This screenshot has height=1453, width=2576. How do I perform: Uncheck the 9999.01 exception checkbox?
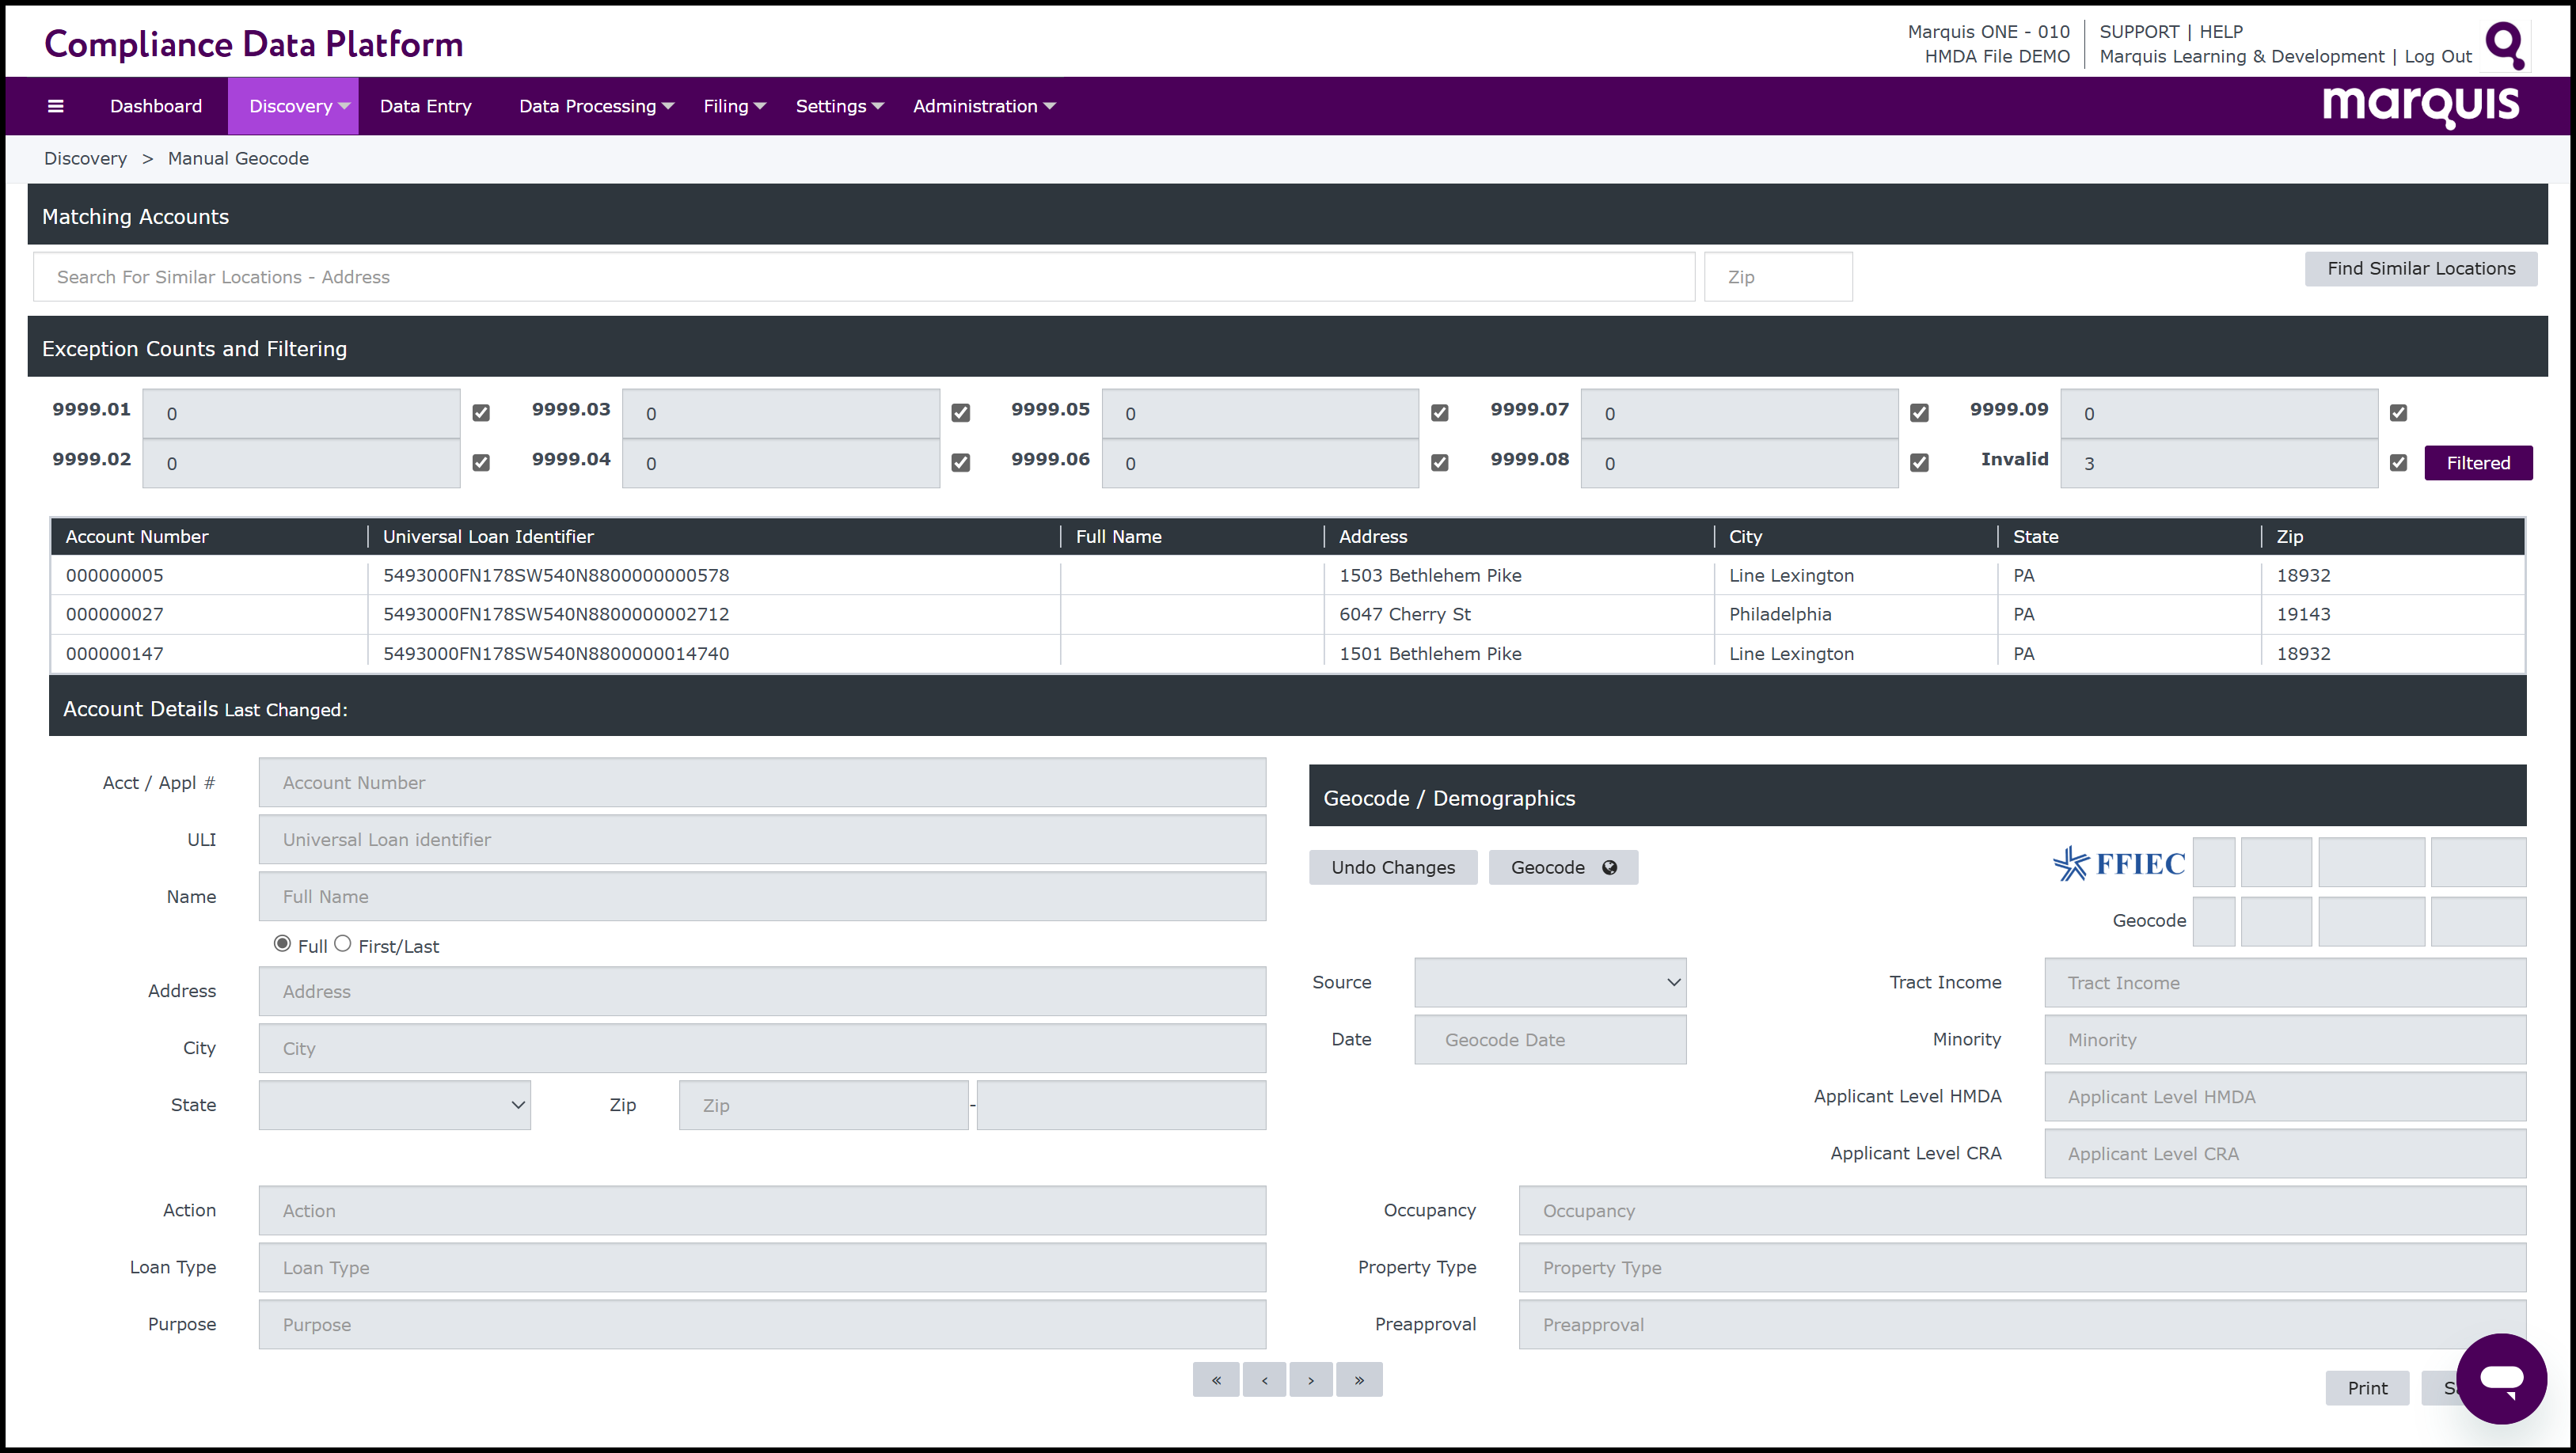(x=481, y=413)
